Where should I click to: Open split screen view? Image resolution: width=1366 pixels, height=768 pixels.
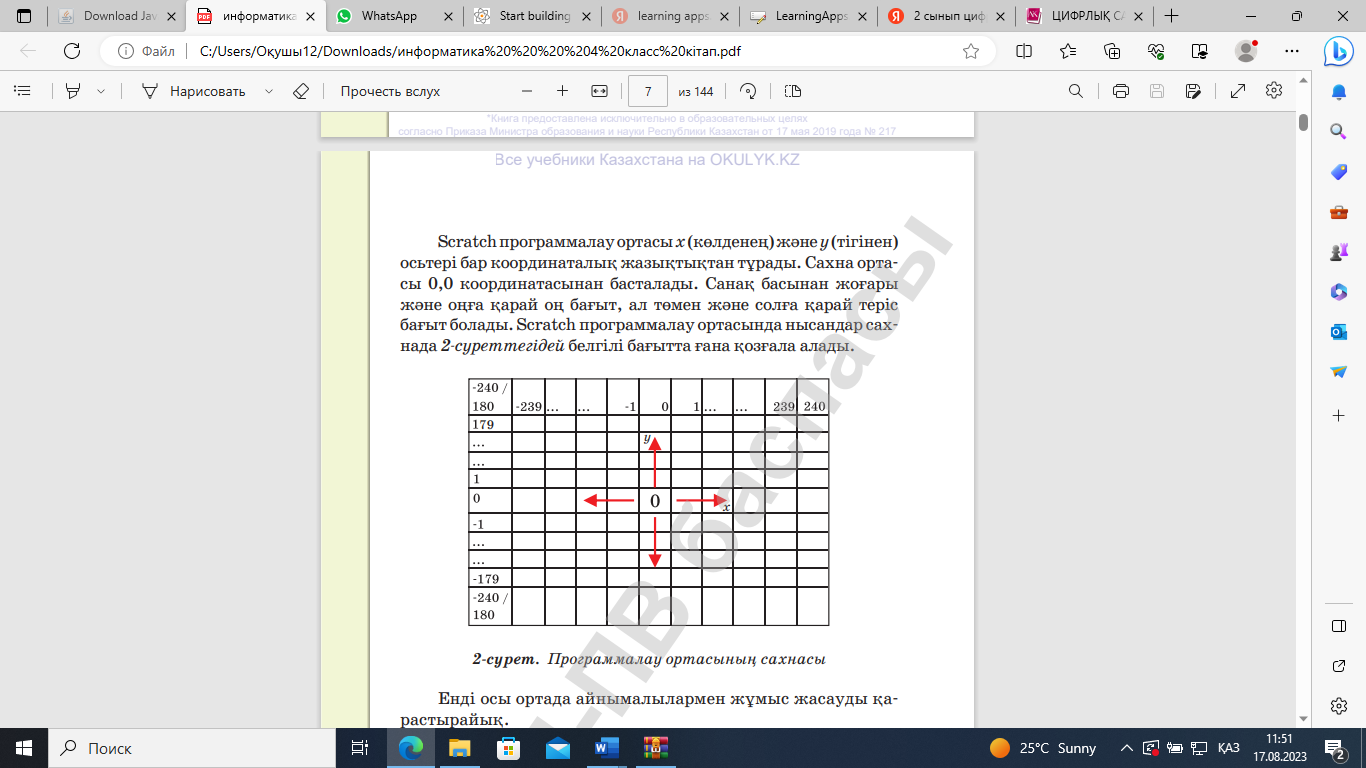[1024, 51]
